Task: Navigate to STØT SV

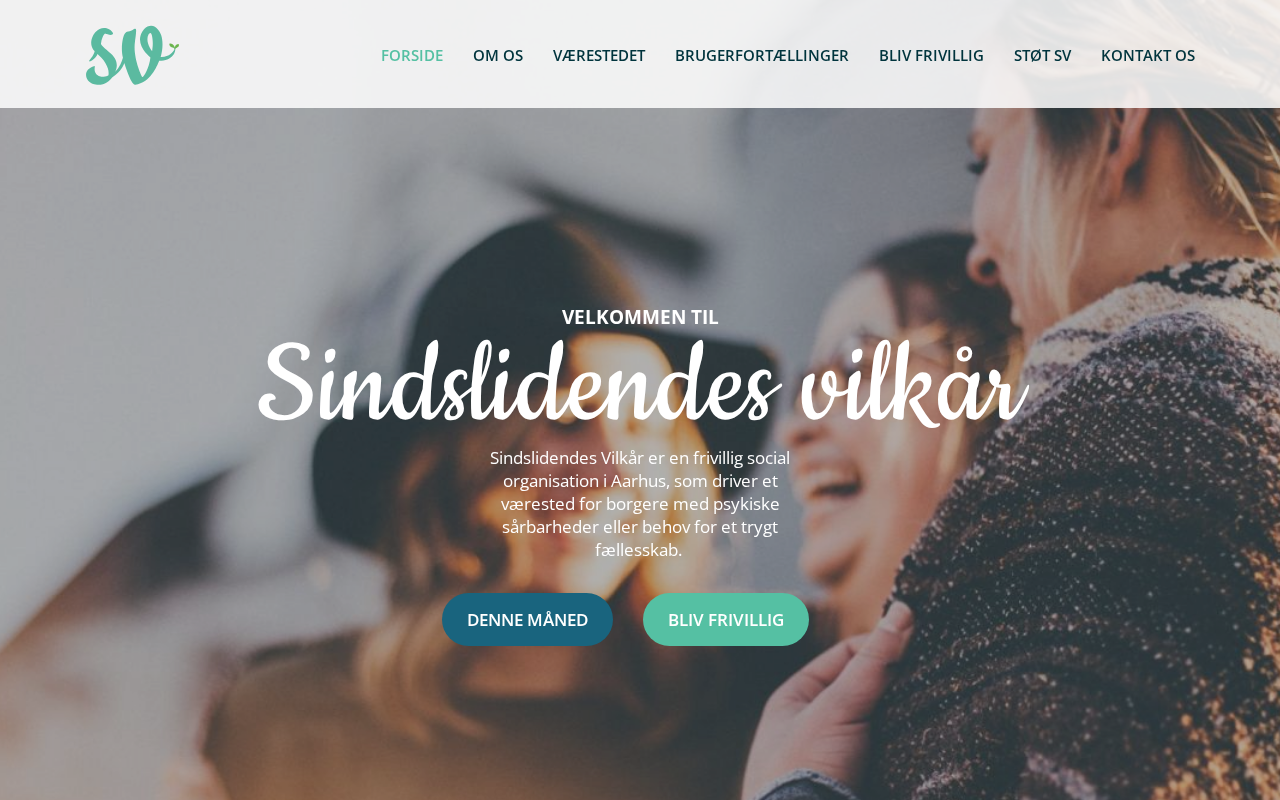Action: (1042, 55)
